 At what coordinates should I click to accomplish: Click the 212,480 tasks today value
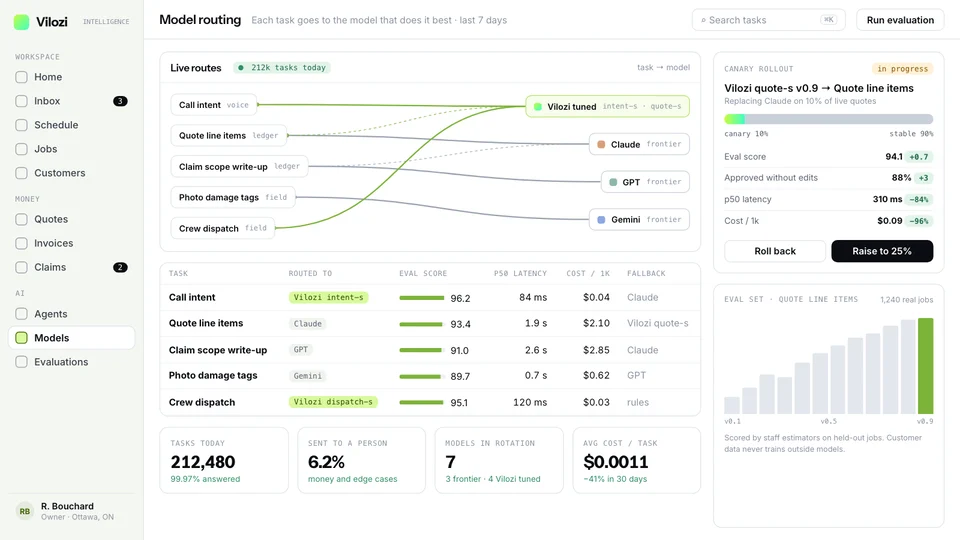coord(203,462)
